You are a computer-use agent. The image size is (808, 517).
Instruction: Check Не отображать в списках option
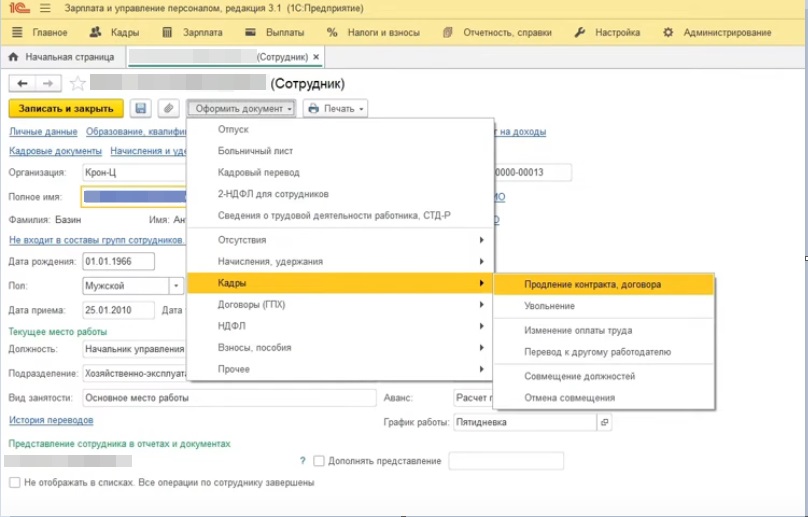[14, 483]
